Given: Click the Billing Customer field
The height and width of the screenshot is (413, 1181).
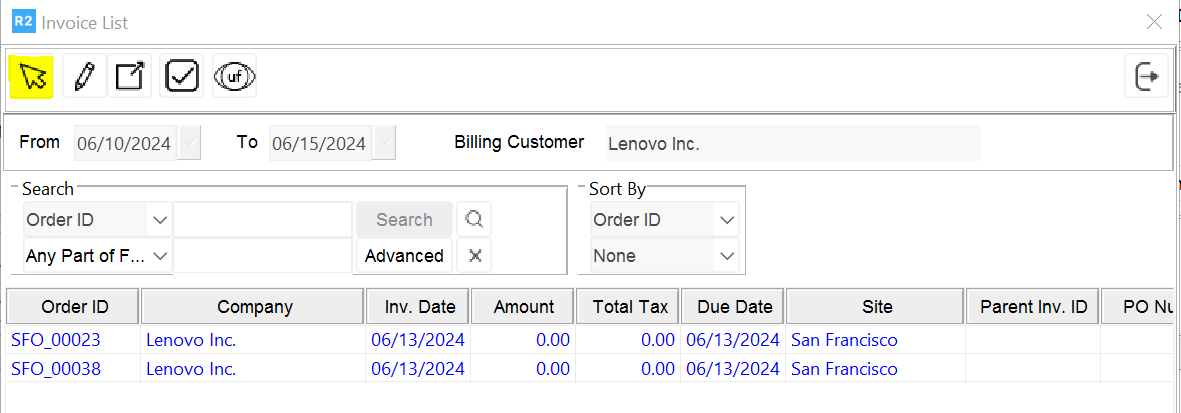Looking at the screenshot, I should click(x=793, y=143).
